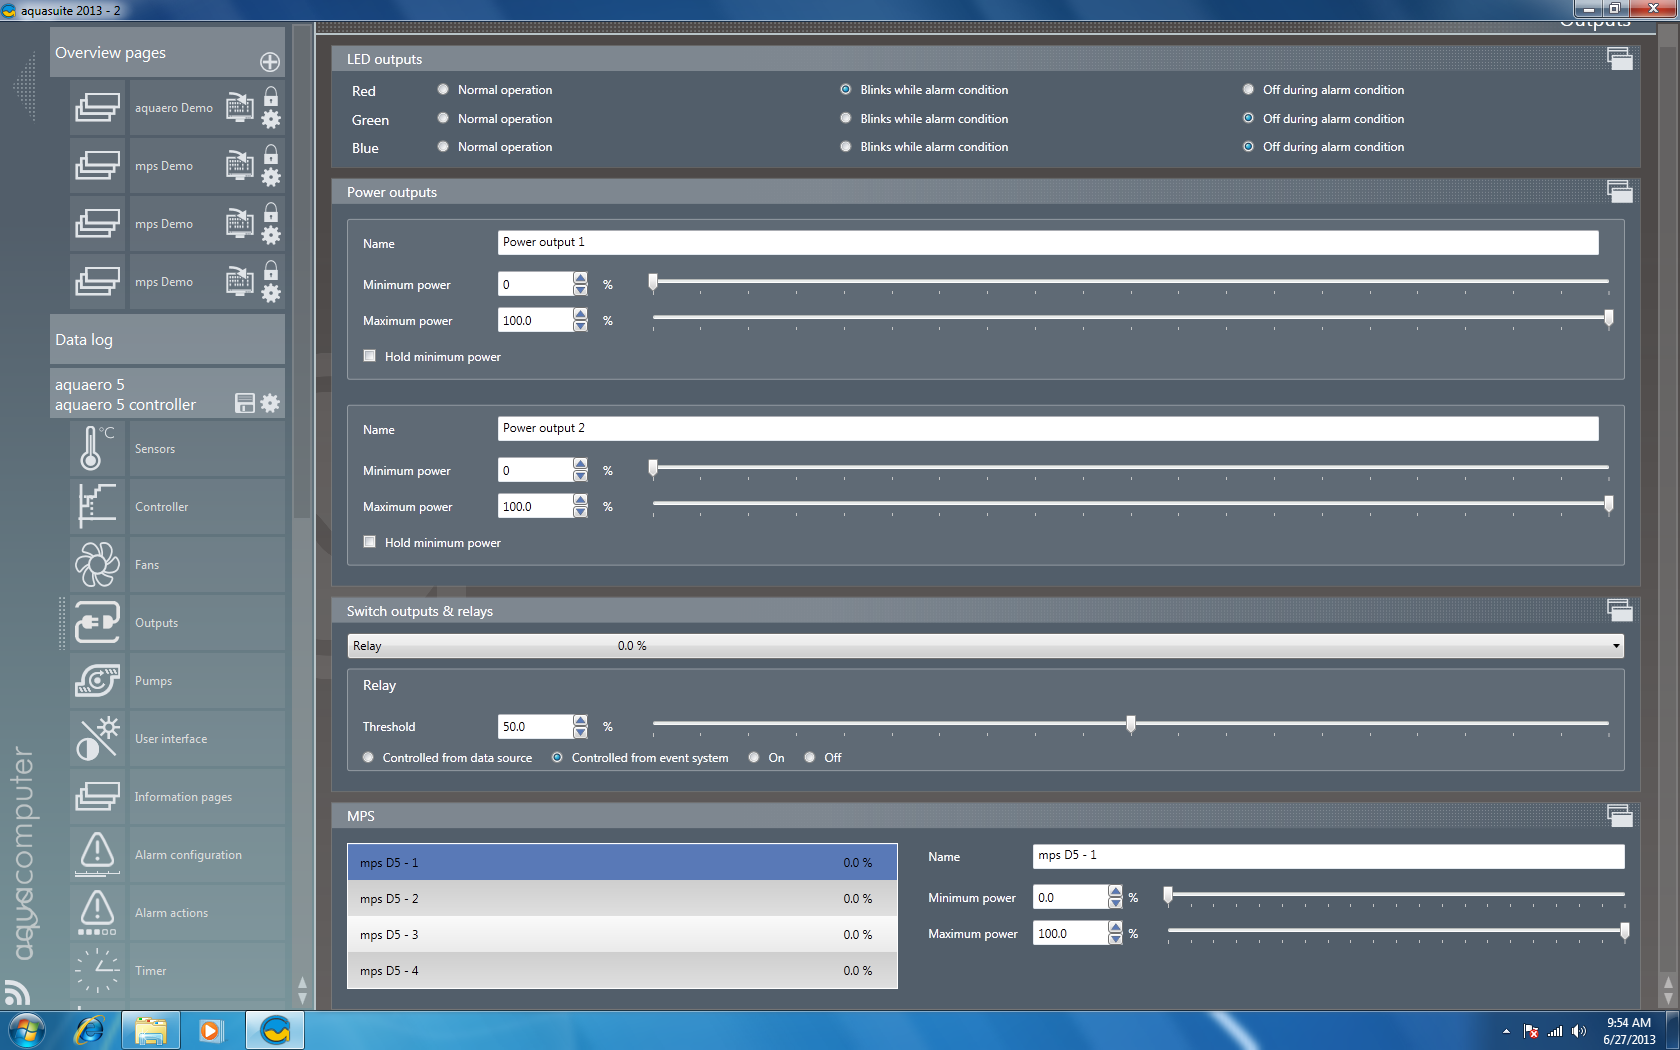Select the Controller curve icon

pos(96,506)
